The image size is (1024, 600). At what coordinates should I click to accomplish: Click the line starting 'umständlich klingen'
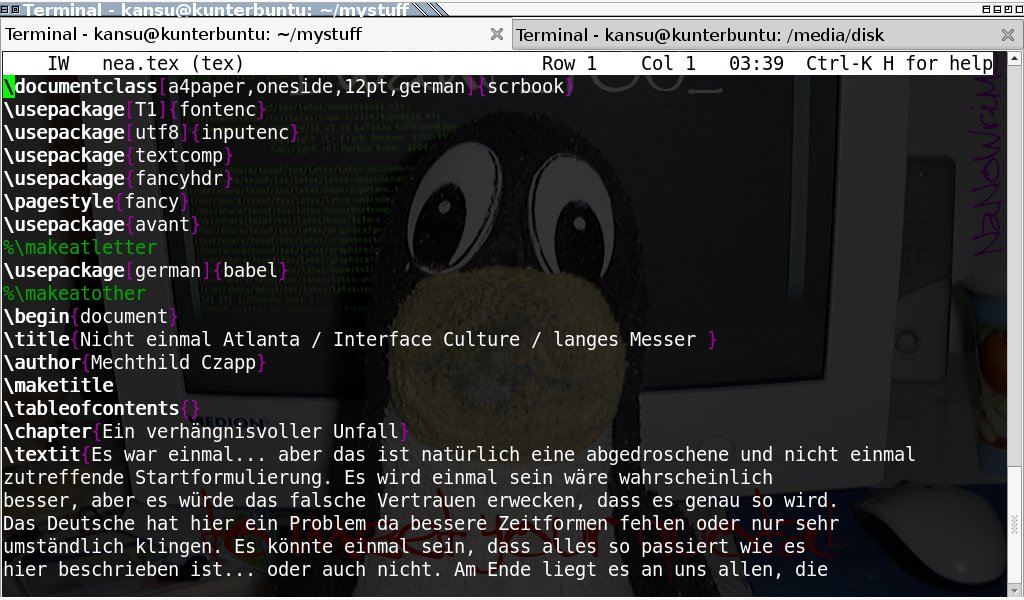(404, 546)
